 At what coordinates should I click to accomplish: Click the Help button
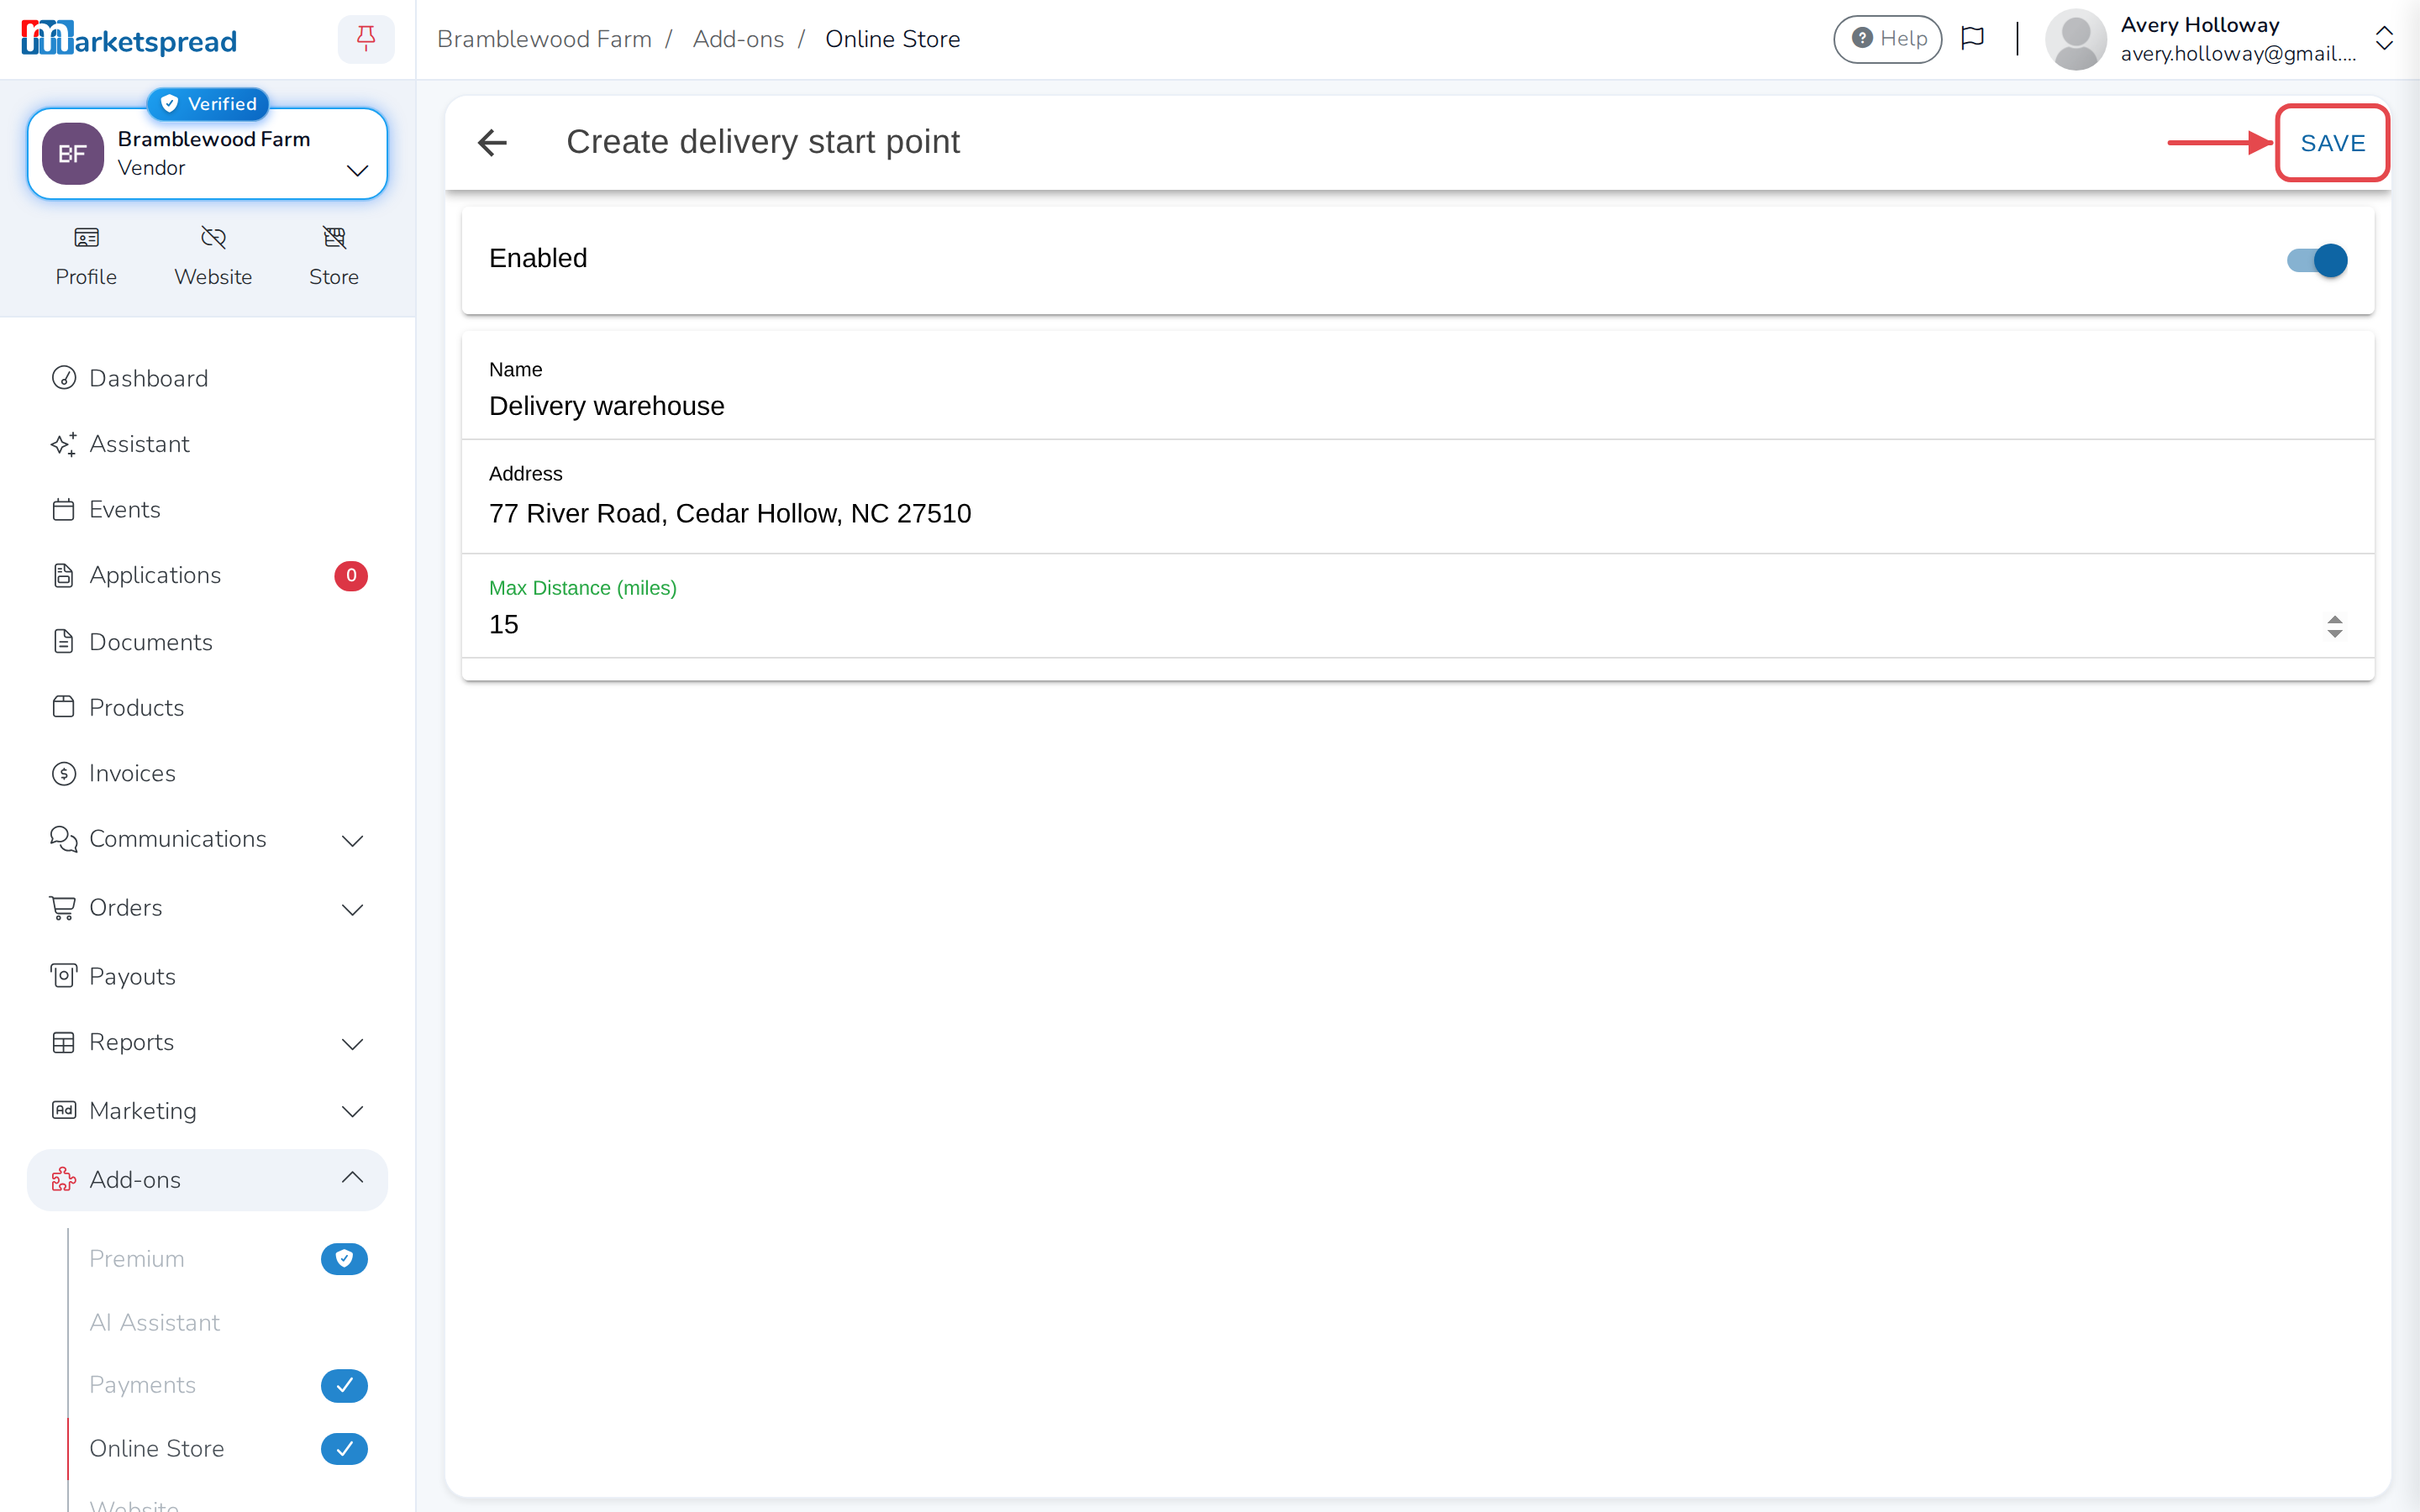tap(1887, 39)
